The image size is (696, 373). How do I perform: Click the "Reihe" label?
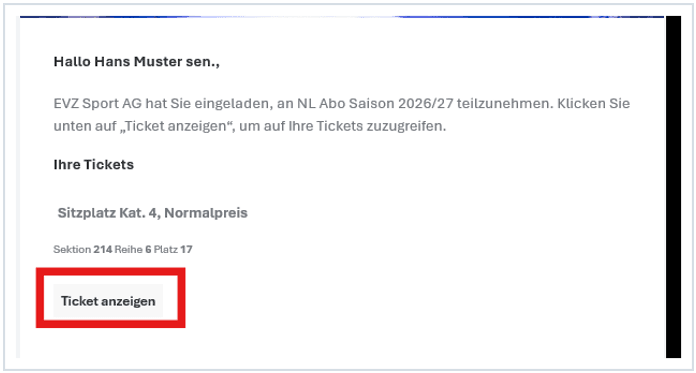[x=129, y=250]
